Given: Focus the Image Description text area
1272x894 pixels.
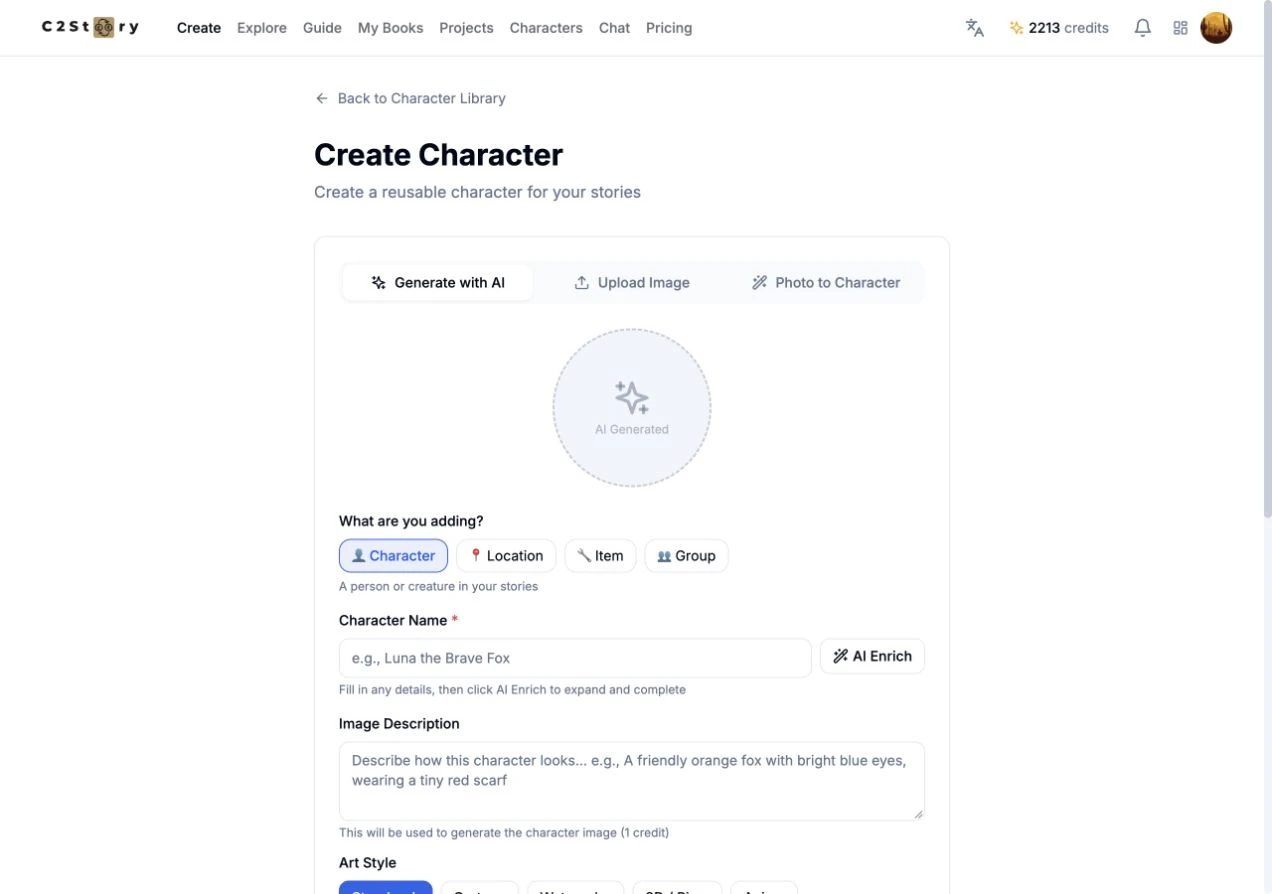Looking at the screenshot, I should [x=632, y=781].
